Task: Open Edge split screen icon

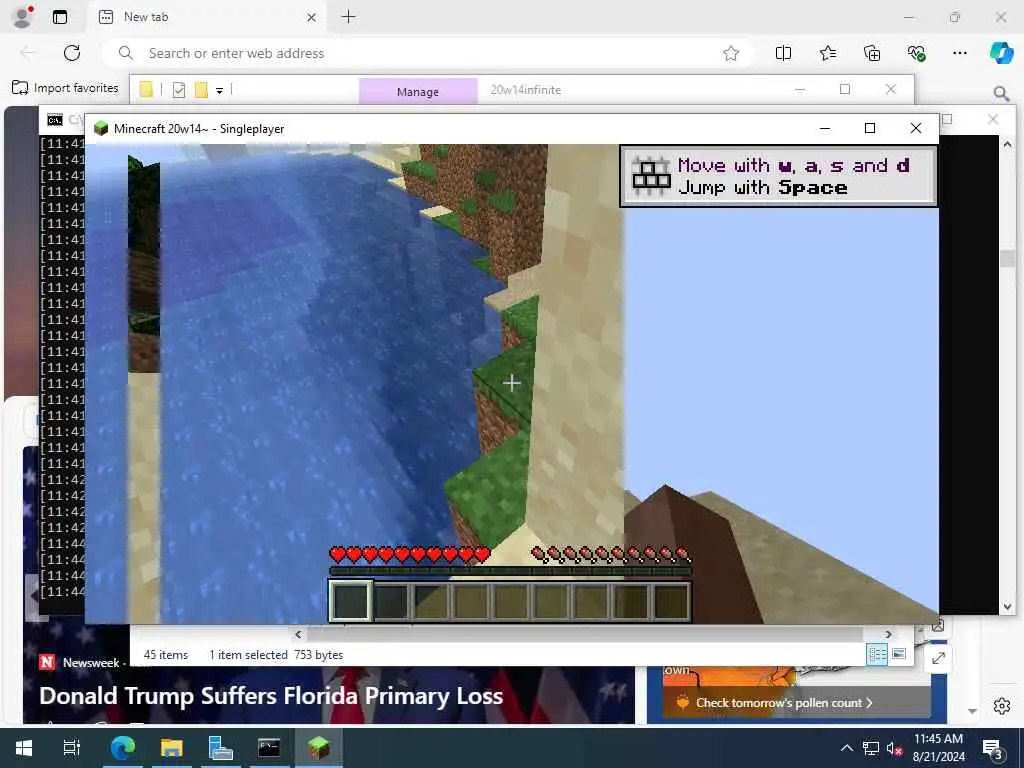Action: 783,54
